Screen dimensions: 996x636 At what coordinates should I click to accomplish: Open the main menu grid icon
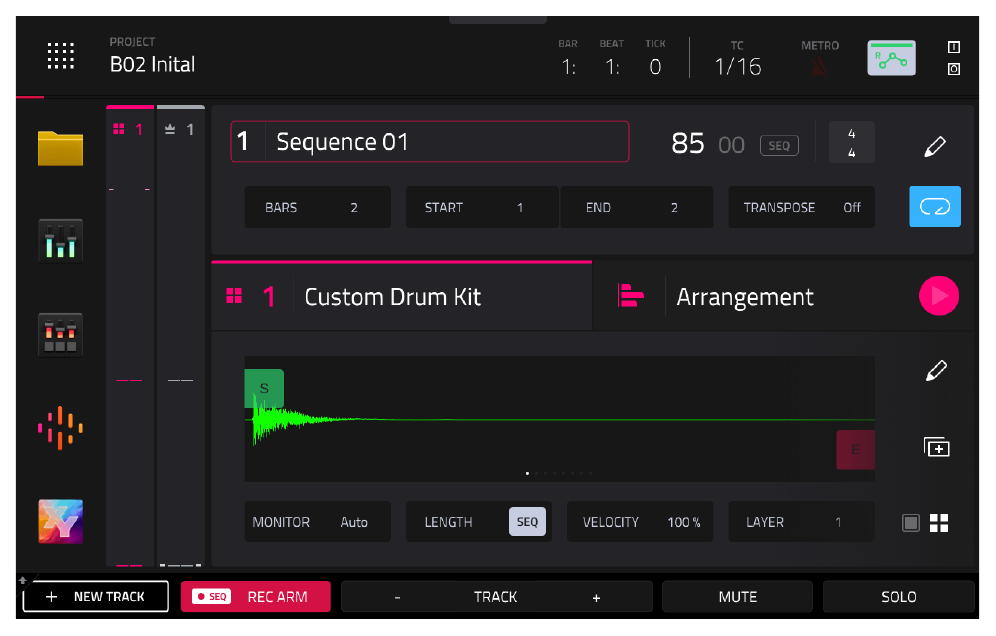coord(61,56)
